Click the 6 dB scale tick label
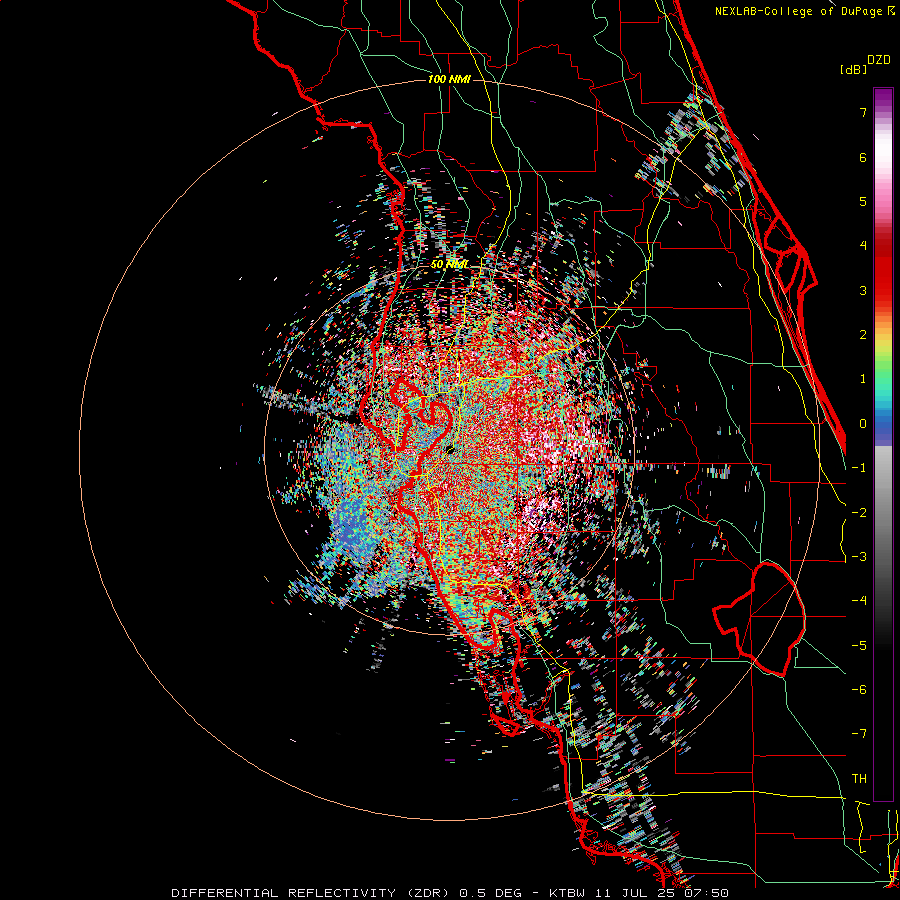Image resolution: width=900 pixels, height=900 pixels. [x=863, y=157]
